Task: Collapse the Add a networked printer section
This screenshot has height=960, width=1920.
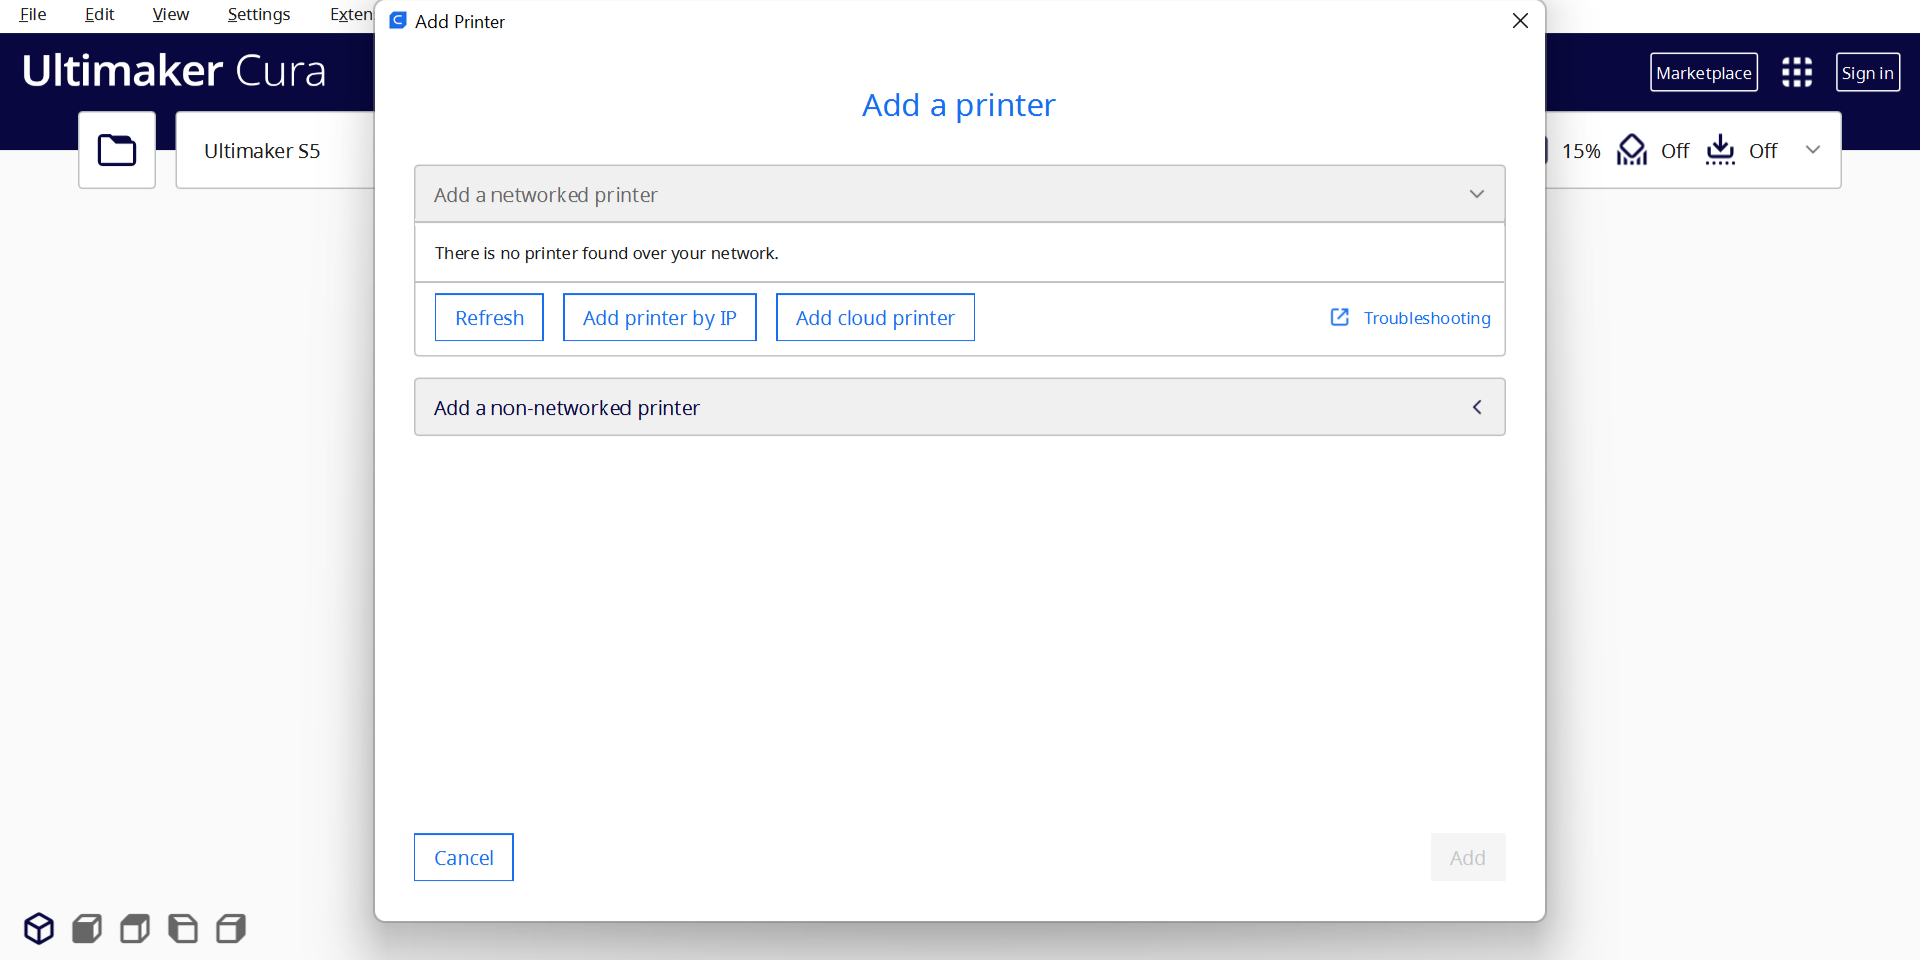Action: [x=1476, y=194]
